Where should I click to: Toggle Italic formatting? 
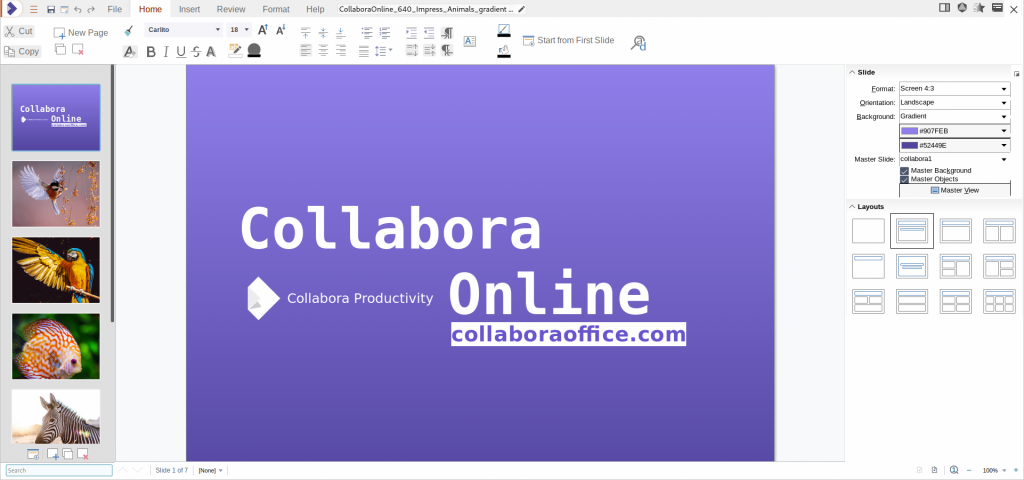tap(166, 52)
